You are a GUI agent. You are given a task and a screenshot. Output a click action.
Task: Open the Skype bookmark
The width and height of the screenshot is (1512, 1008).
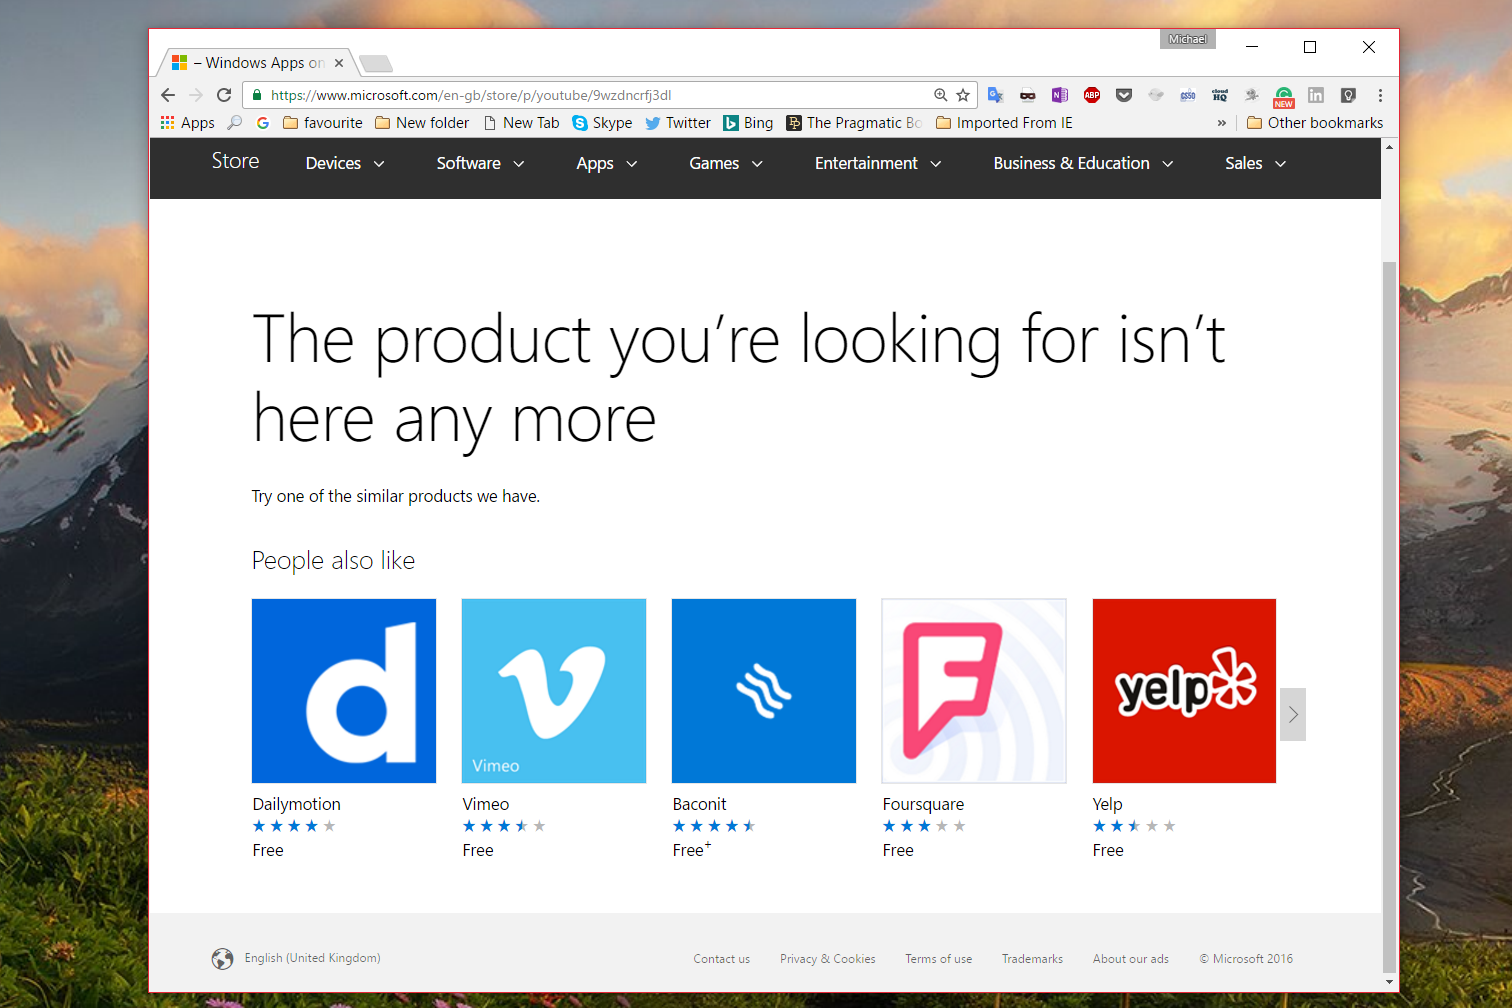click(x=602, y=123)
